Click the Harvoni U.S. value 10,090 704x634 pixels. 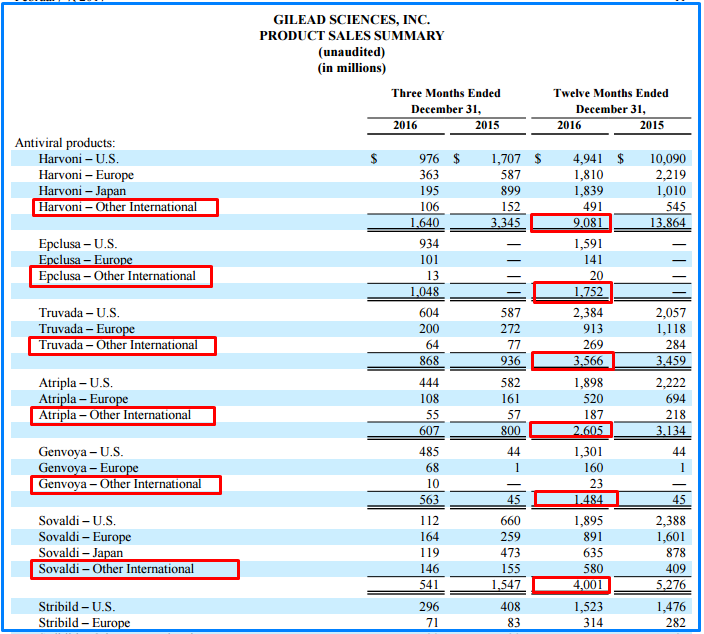[668, 159]
